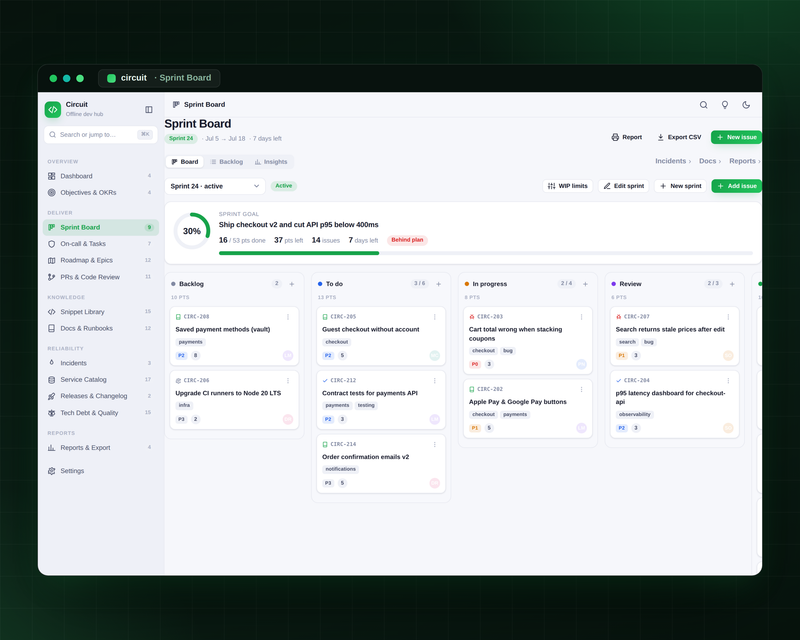The width and height of the screenshot is (800, 640).
Task: Add a card to the In progress column
Action: click(x=585, y=284)
